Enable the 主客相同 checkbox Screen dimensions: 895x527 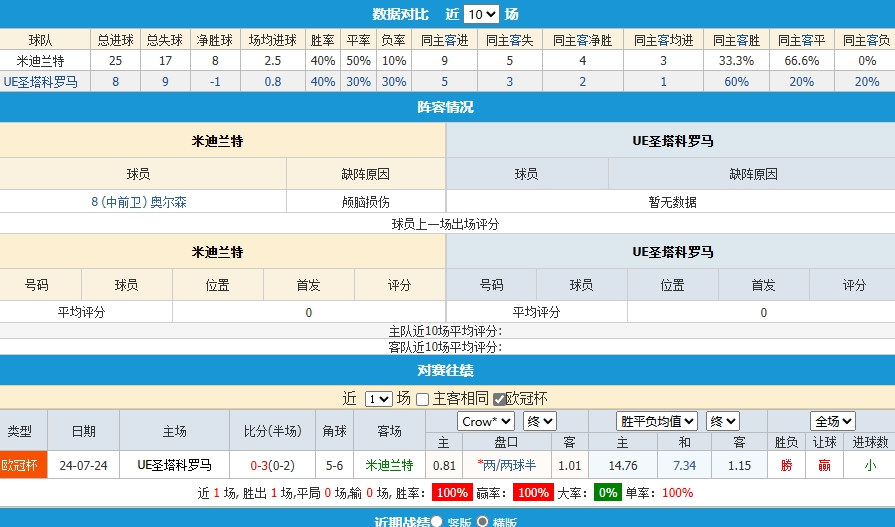click(x=422, y=399)
